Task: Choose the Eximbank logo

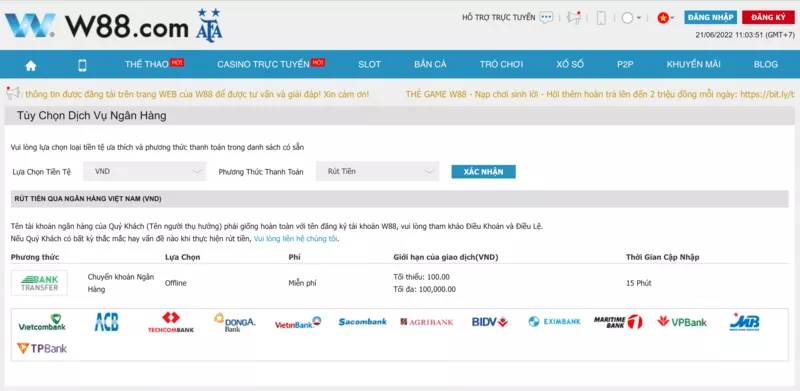Action: coord(554,322)
